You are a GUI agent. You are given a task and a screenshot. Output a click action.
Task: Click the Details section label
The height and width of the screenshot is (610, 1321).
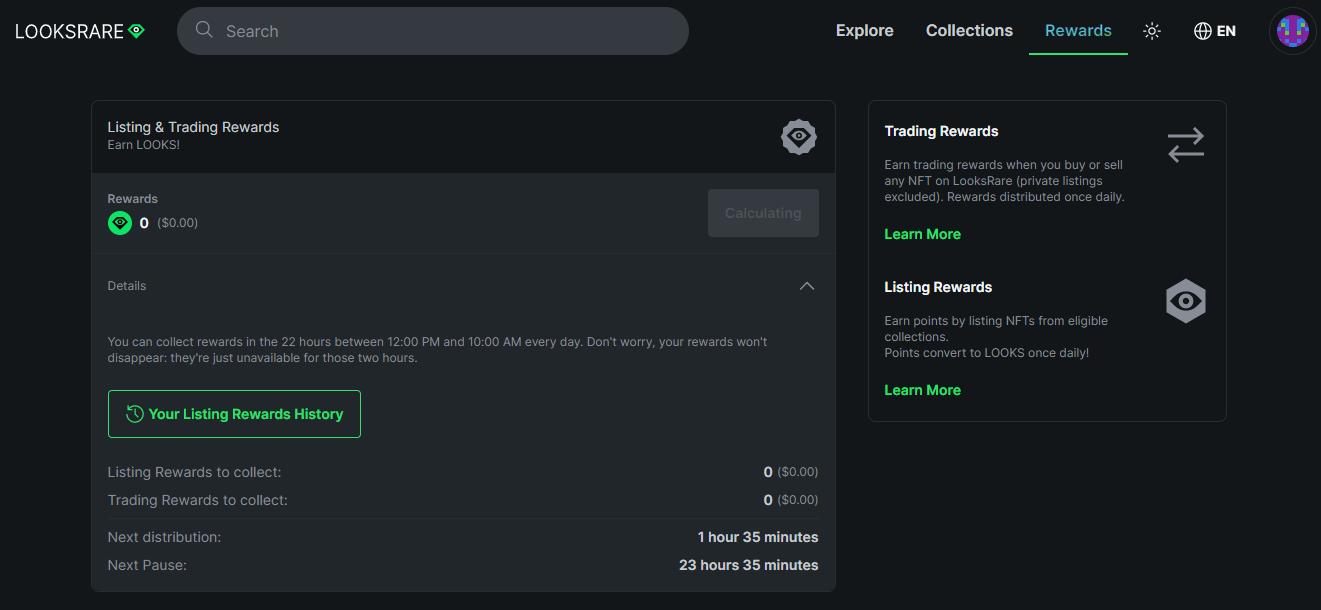tap(127, 286)
